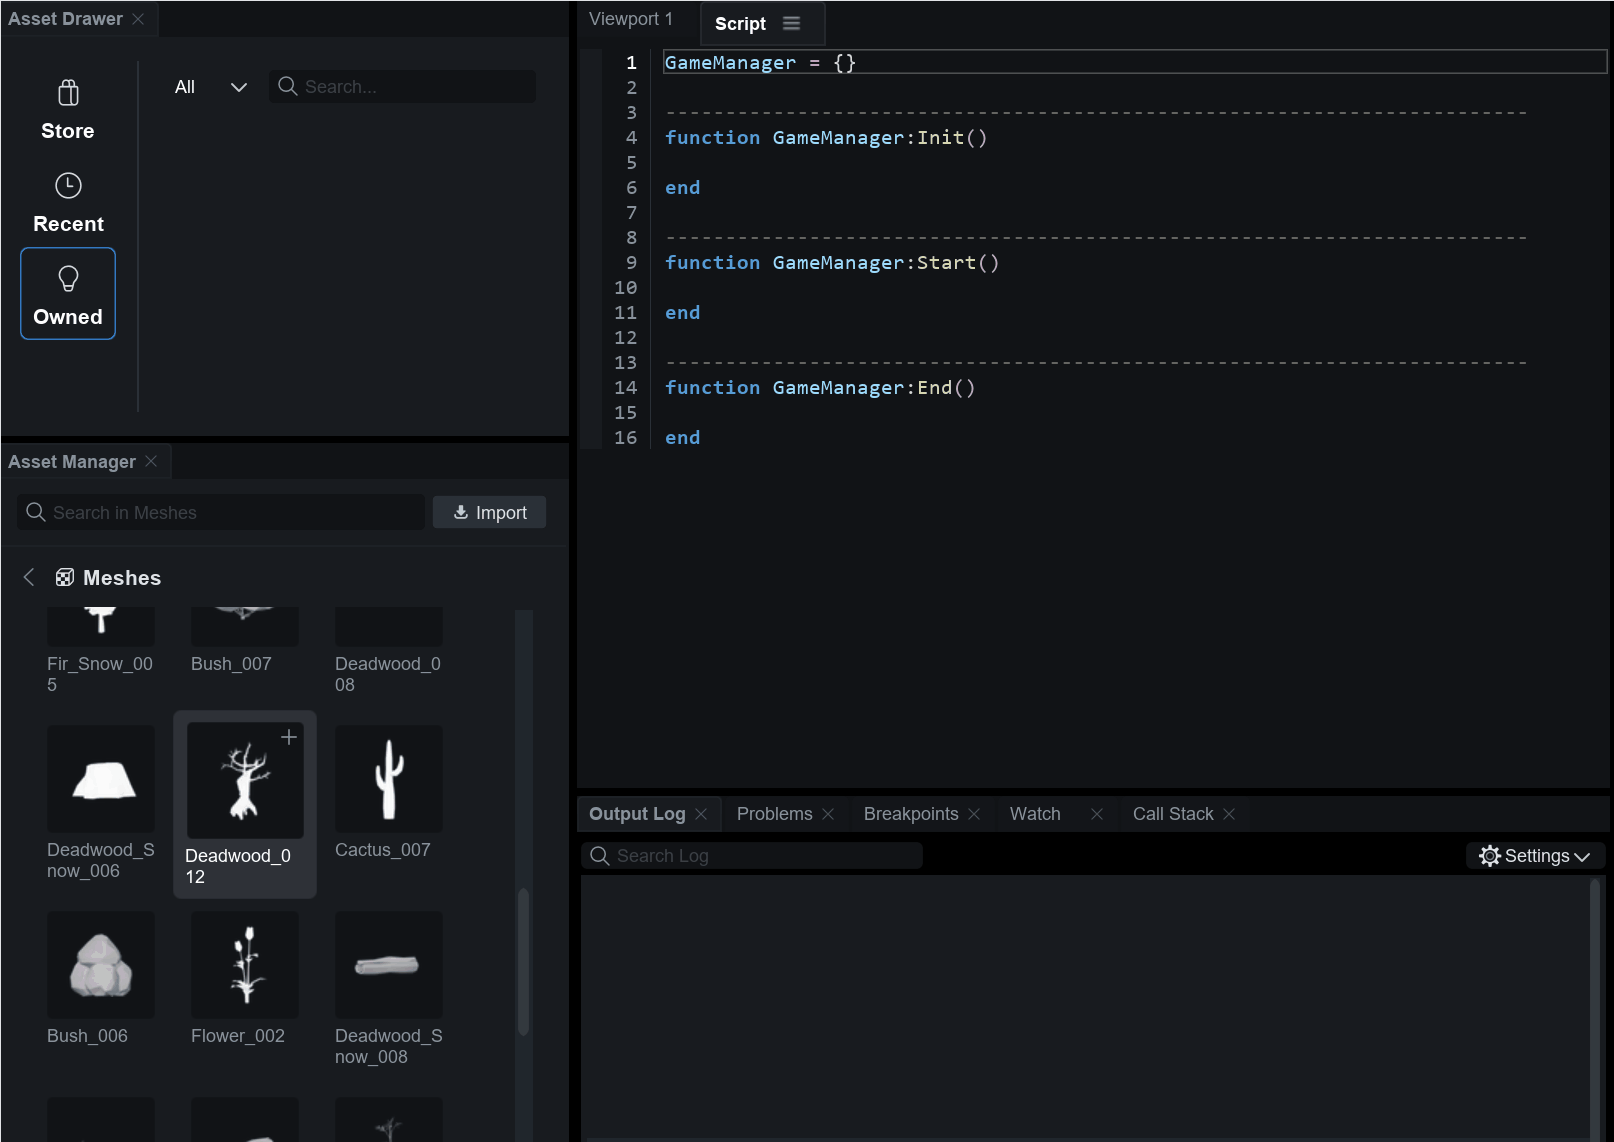Click the plus icon on Deadwood_012
The width and height of the screenshot is (1614, 1142).
click(289, 737)
